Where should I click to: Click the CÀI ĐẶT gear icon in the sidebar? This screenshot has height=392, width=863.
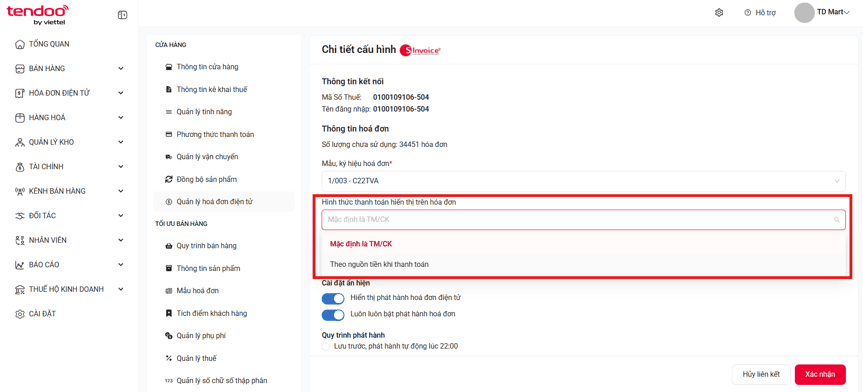point(19,314)
